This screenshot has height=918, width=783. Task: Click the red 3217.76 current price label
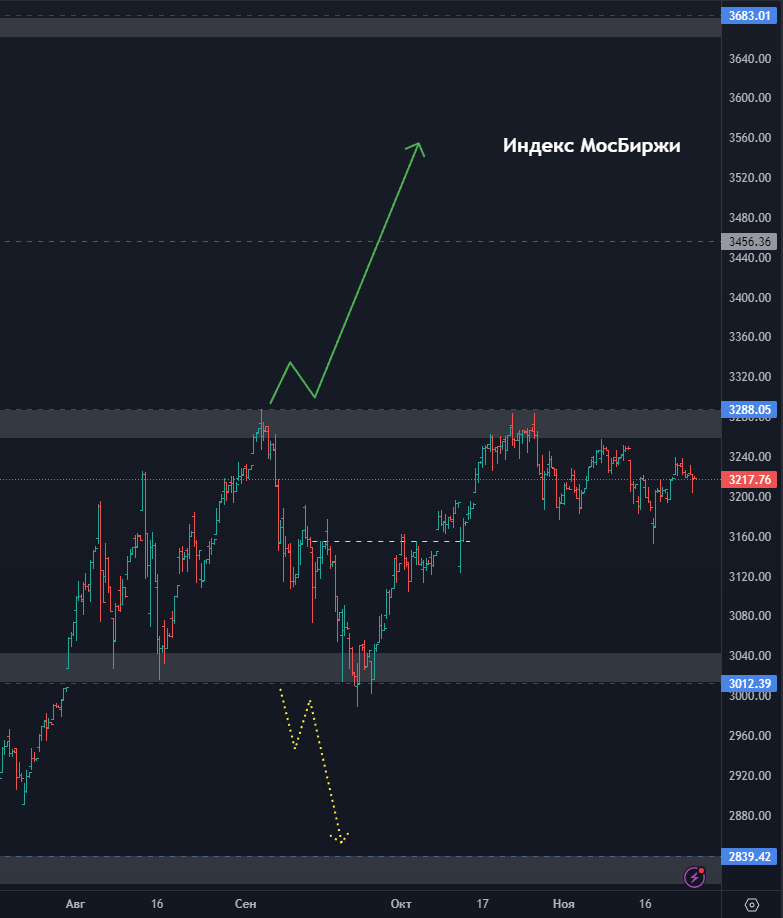[x=749, y=479]
